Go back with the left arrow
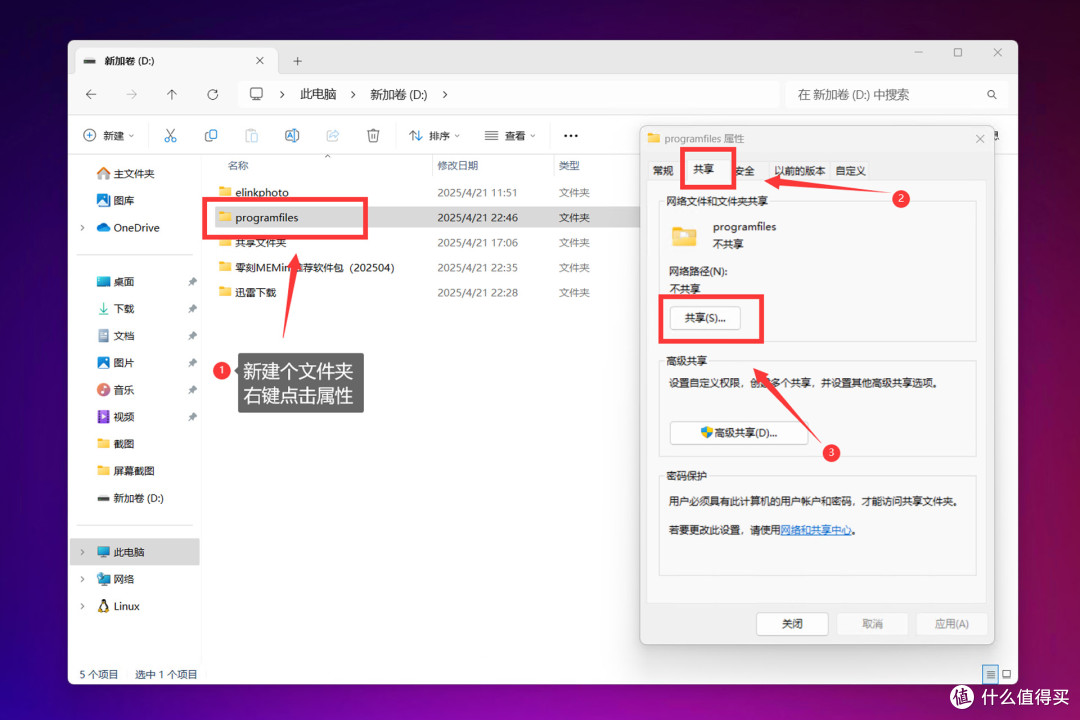 [91, 94]
